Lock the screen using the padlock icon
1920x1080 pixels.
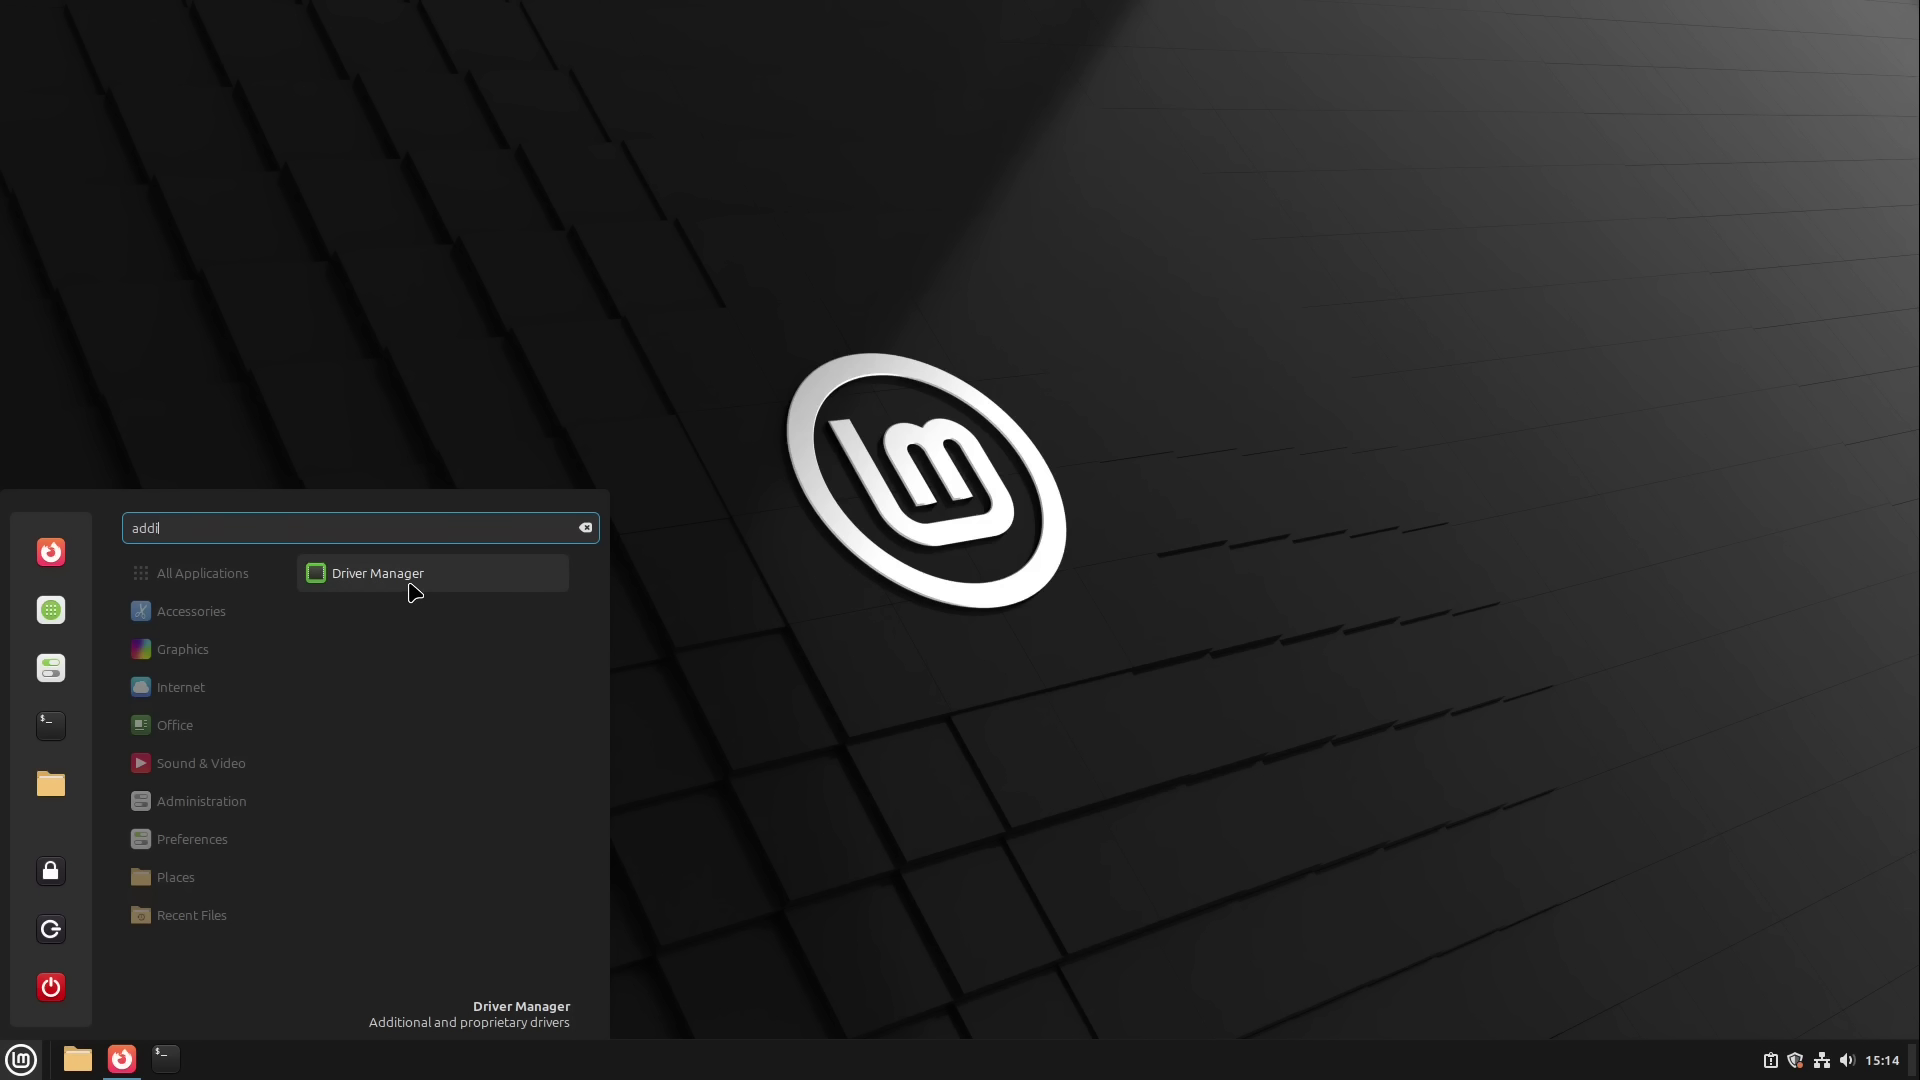(51, 871)
